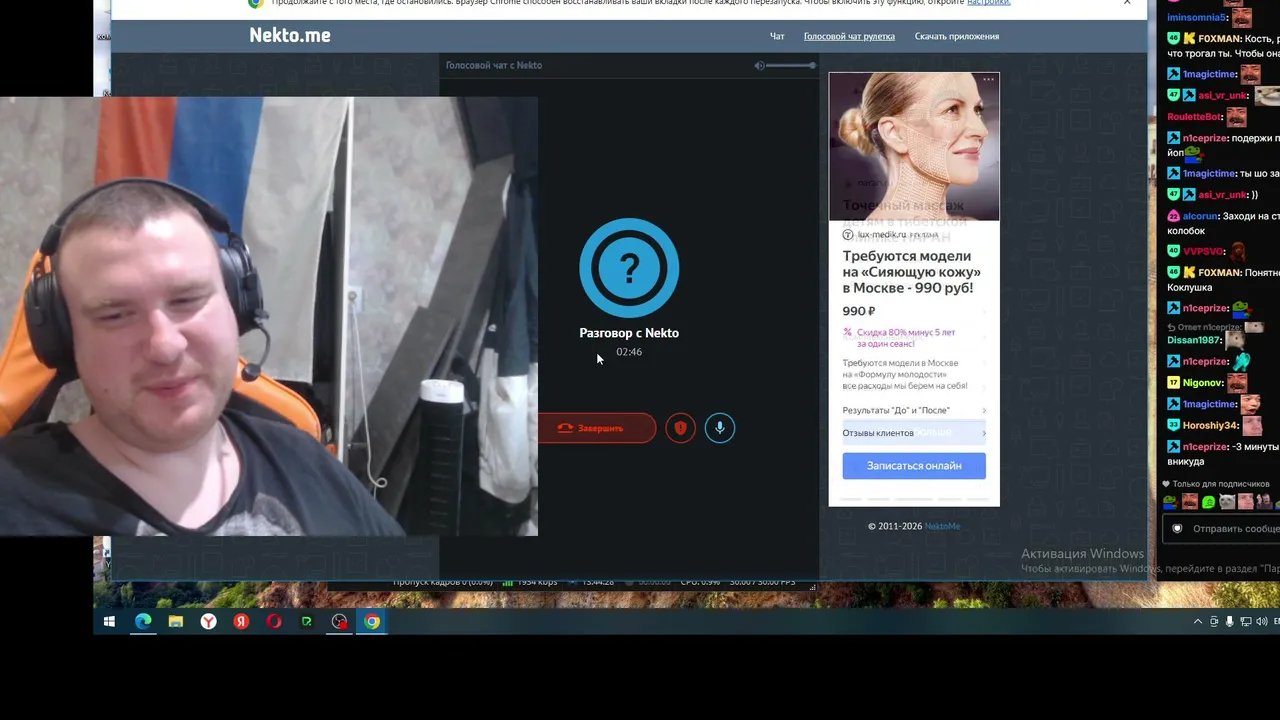Image resolution: width=1280 pixels, height=720 pixels.
Task: Adjust the voice chat volume slider
Action: (792, 65)
